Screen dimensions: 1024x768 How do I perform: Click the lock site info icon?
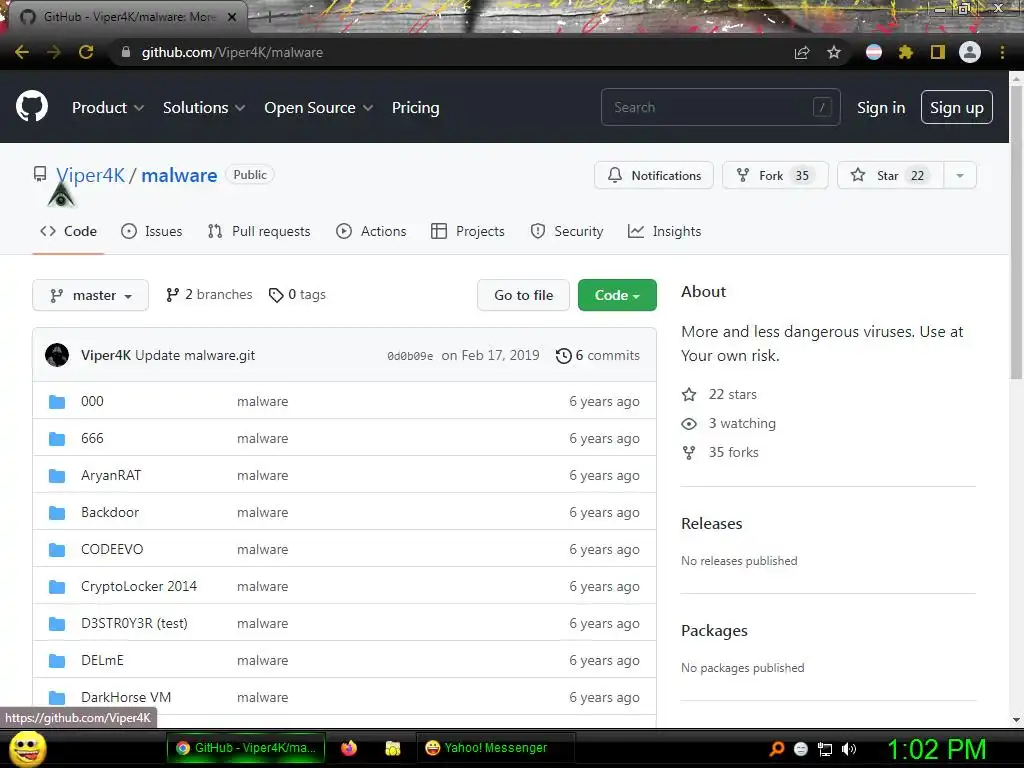[x=126, y=52]
